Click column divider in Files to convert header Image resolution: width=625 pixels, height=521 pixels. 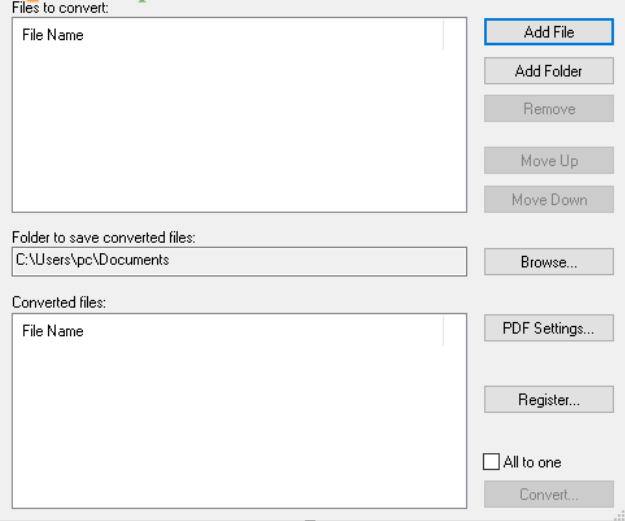[x=443, y=35]
